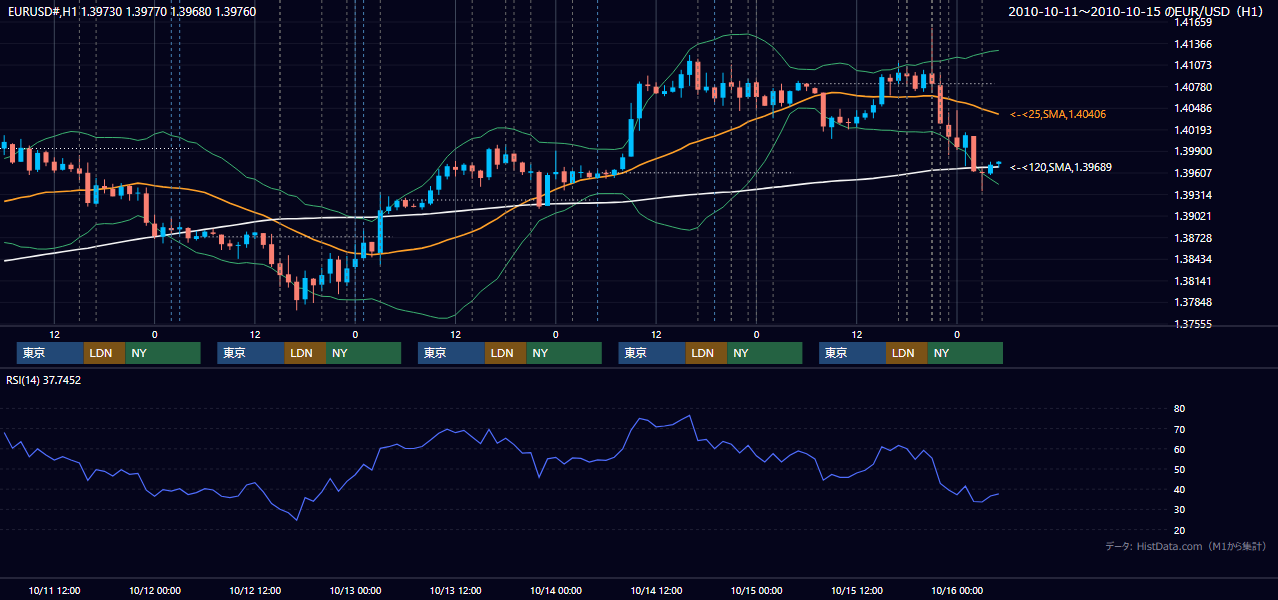Click the 10/15 00:00 time axis label
The width and height of the screenshot is (1278, 600).
[x=756, y=590]
